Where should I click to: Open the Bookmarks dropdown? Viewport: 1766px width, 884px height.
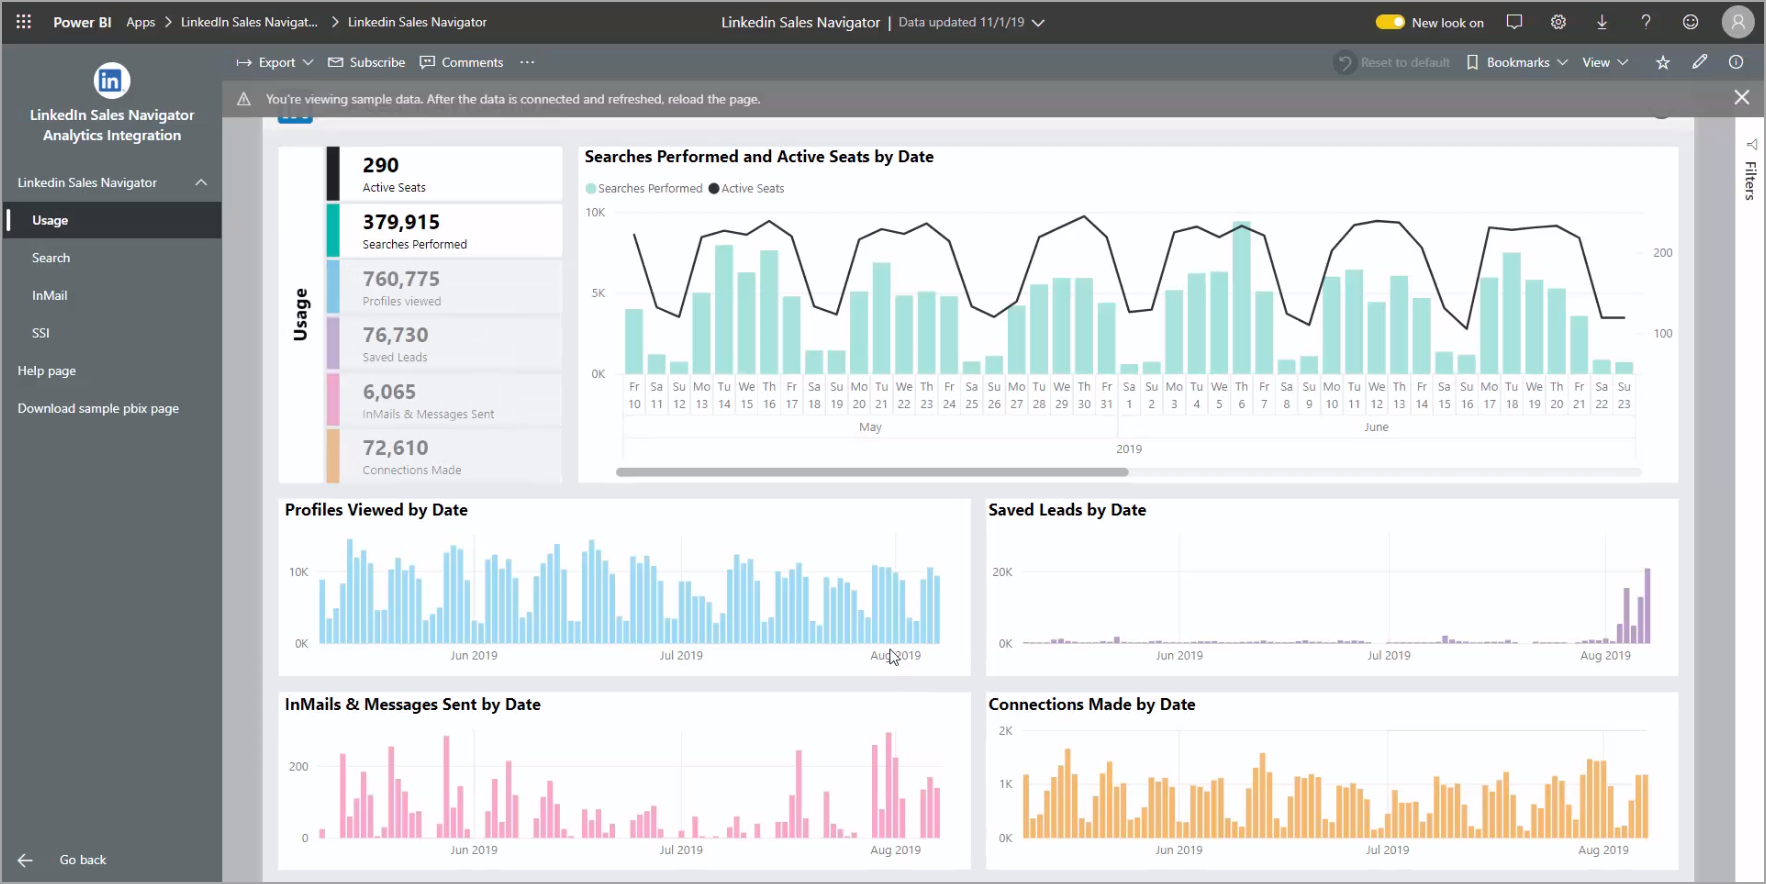click(x=1517, y=62)
